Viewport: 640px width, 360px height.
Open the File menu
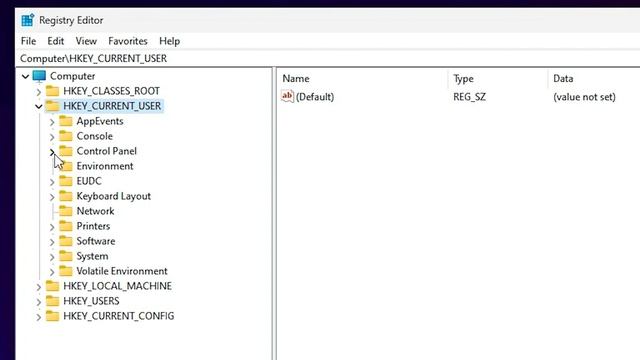coord(28,41)
